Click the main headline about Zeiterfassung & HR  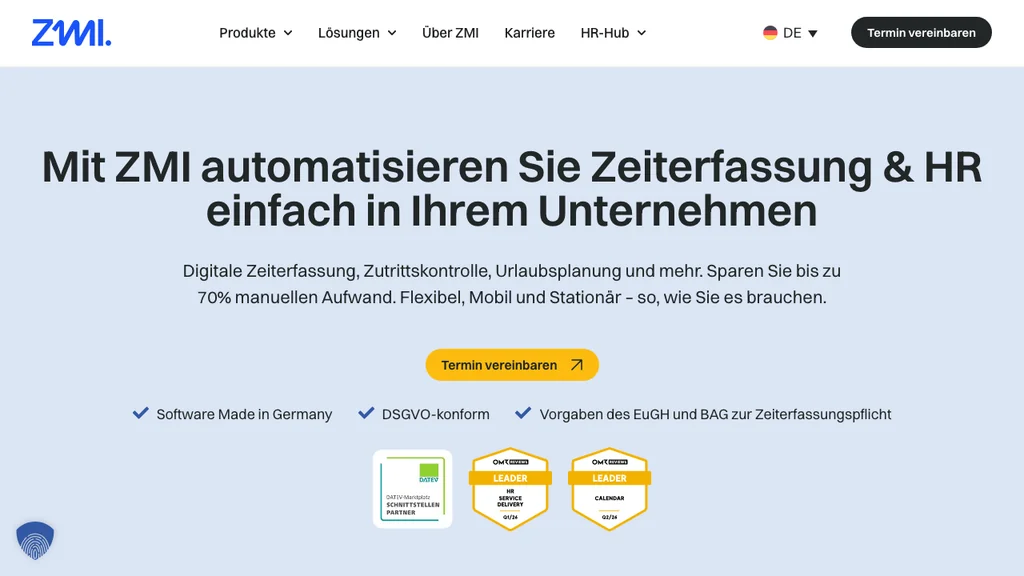pos(512,188)
